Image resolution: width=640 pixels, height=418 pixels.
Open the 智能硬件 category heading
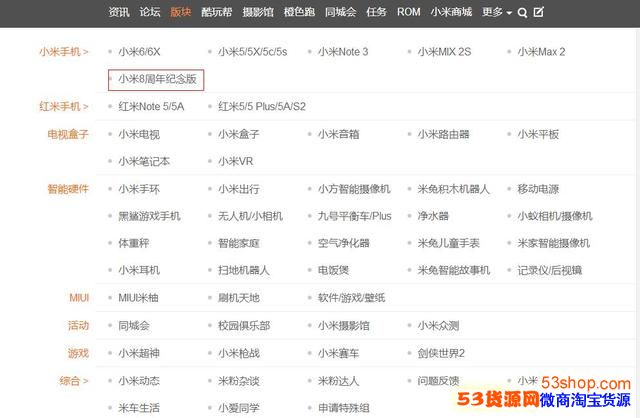(x=68, y=189)
